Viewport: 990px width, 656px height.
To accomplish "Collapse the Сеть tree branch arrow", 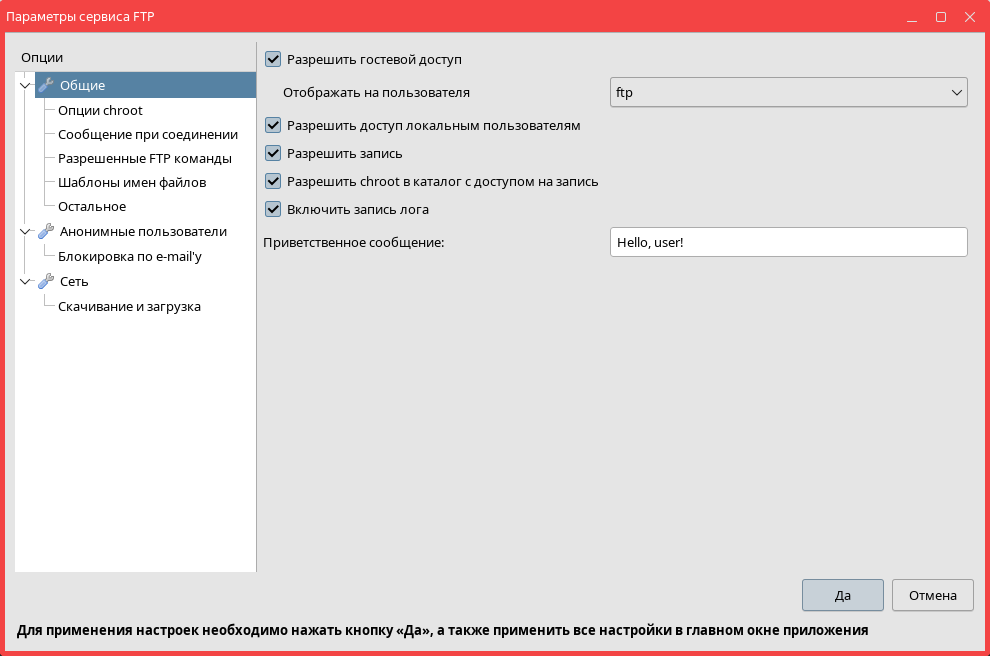I will pyautogui.click(x=25, y=282).
